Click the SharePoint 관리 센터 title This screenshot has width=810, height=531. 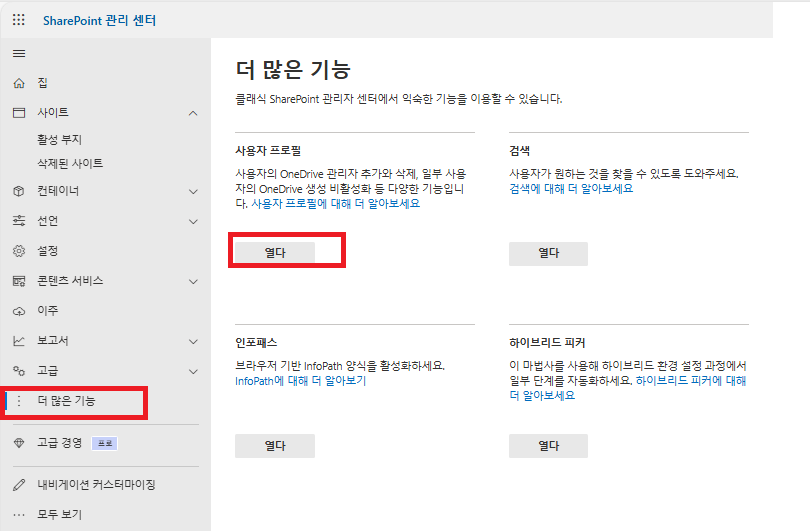tap(99, 20)
